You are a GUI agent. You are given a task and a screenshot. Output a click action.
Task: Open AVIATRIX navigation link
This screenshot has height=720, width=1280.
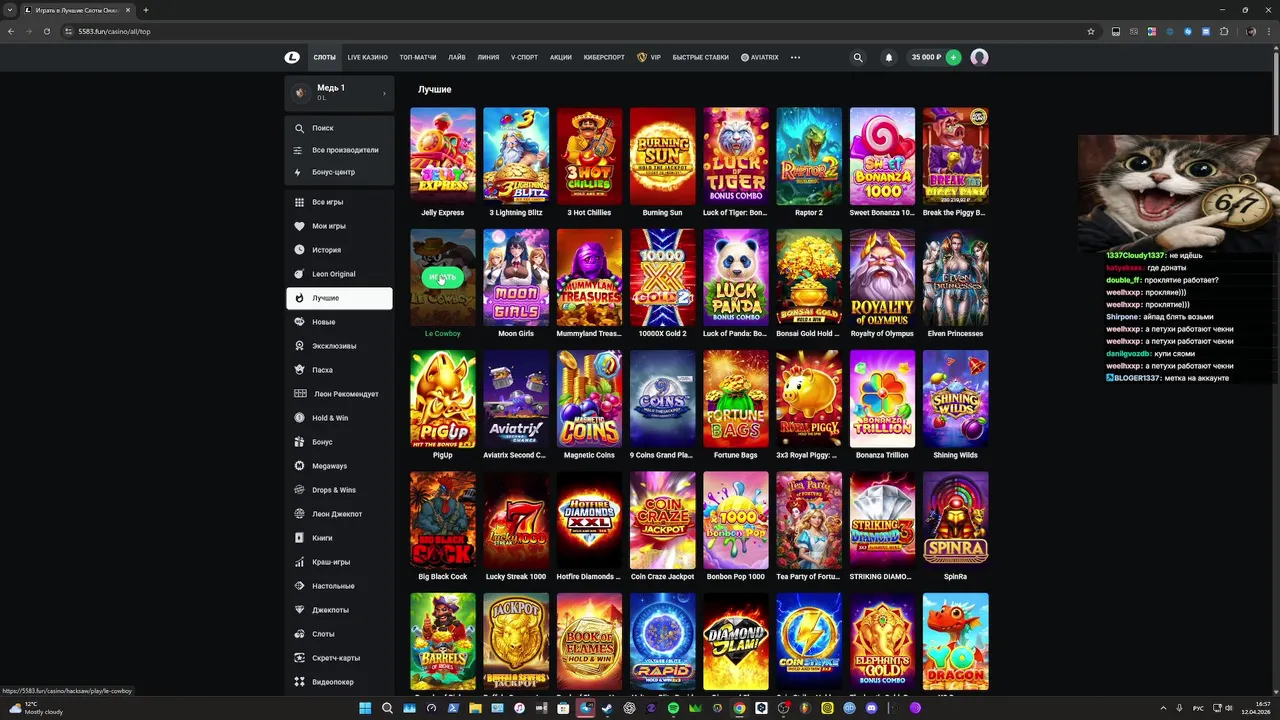[x=760, y=58]
